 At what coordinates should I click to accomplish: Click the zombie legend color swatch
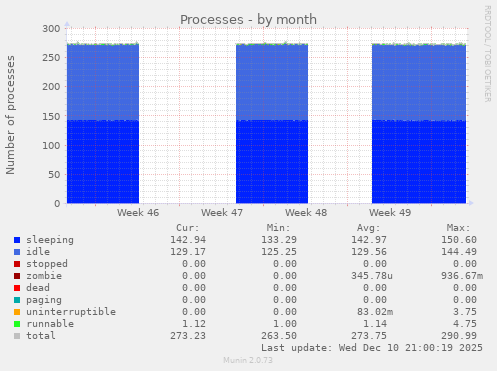click(x=17, y=276)
